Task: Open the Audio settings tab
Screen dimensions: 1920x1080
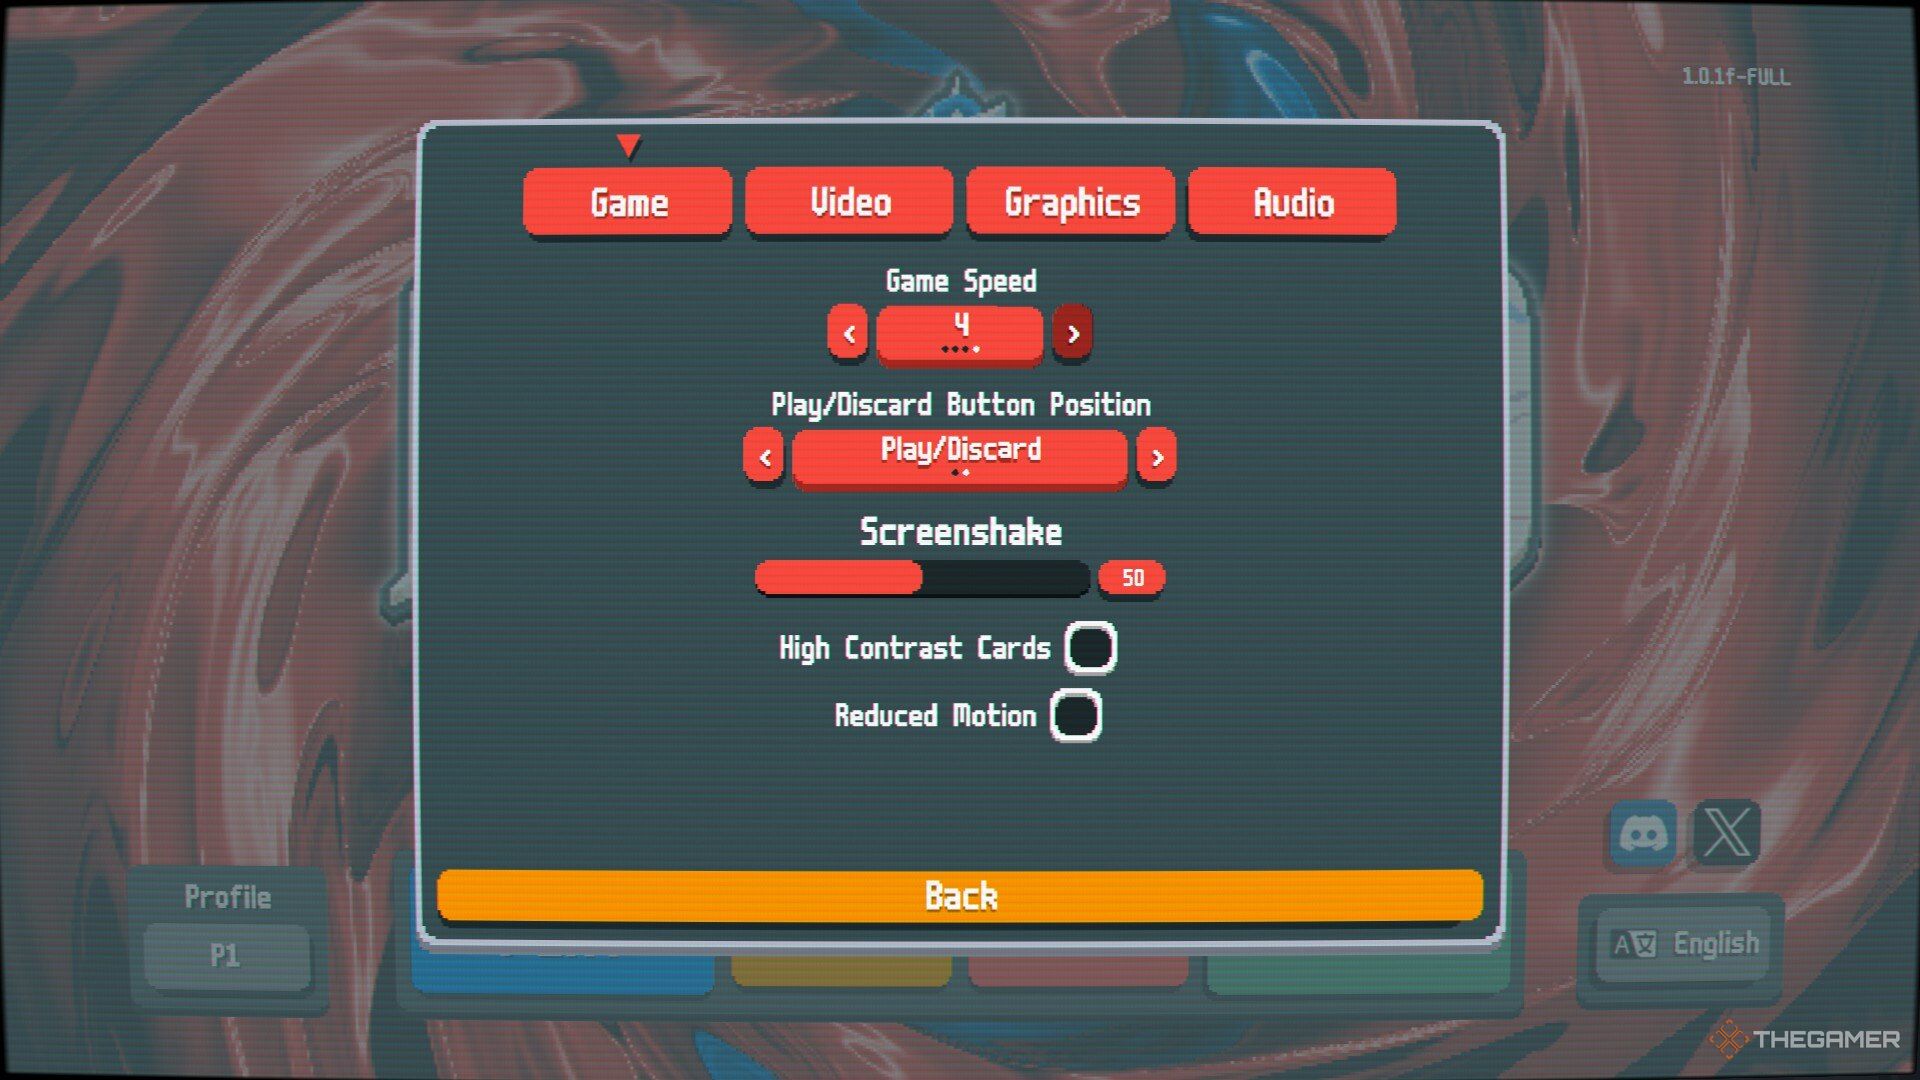Action: click(x=1292, y=203)
